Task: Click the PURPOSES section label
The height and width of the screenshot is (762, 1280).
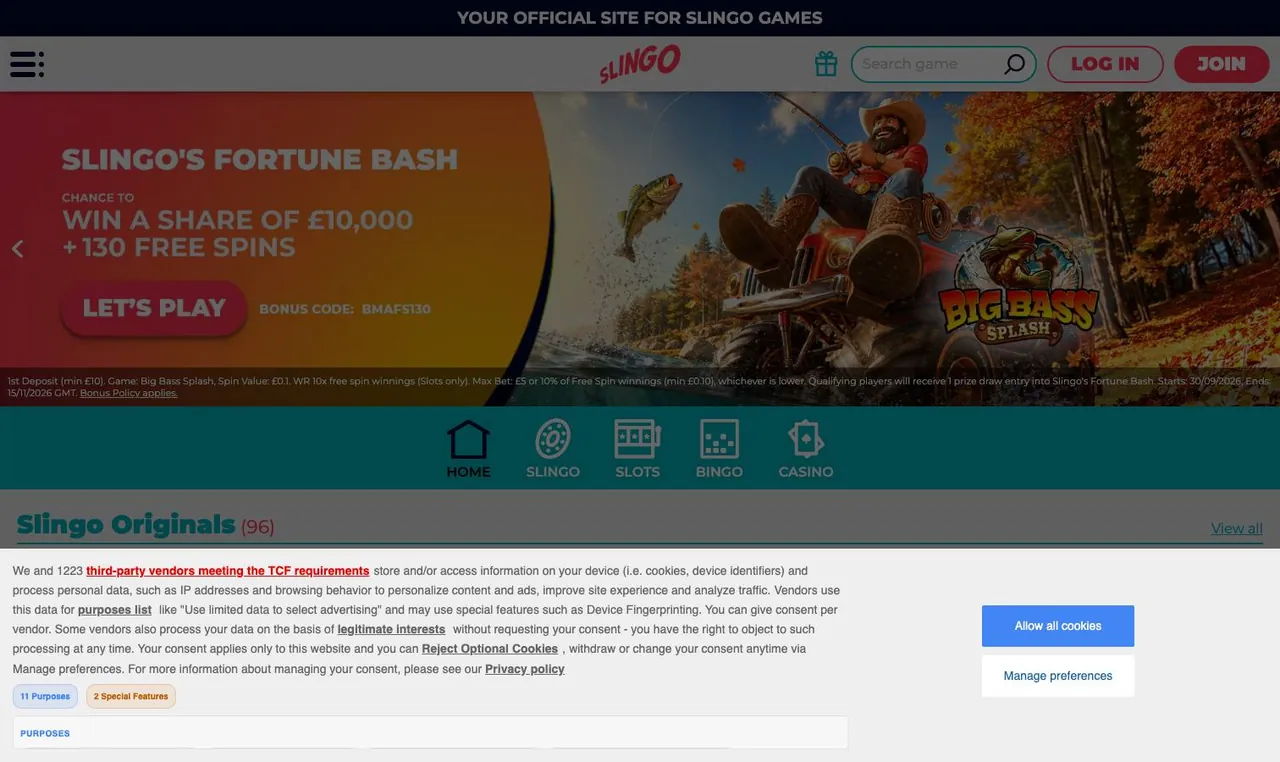Action: [45, 733]
